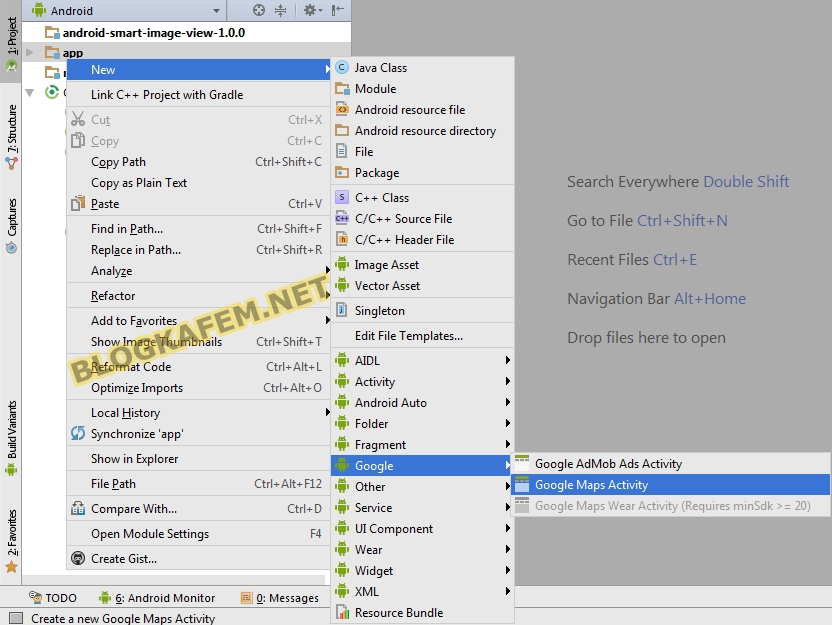Click the scroll from source crosshair icon
832x625 pixels.
pyautogui.click(x=258, y=10)
